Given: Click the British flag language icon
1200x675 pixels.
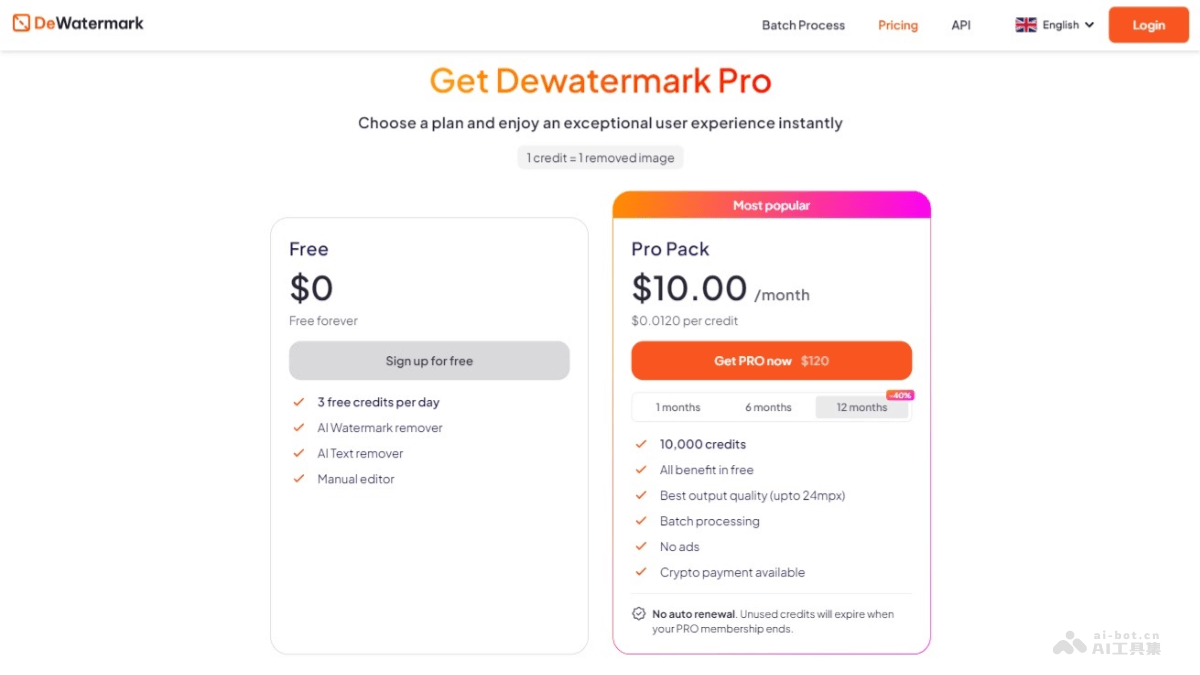Looking at the screenshot, I should [x=1026, y=24].
